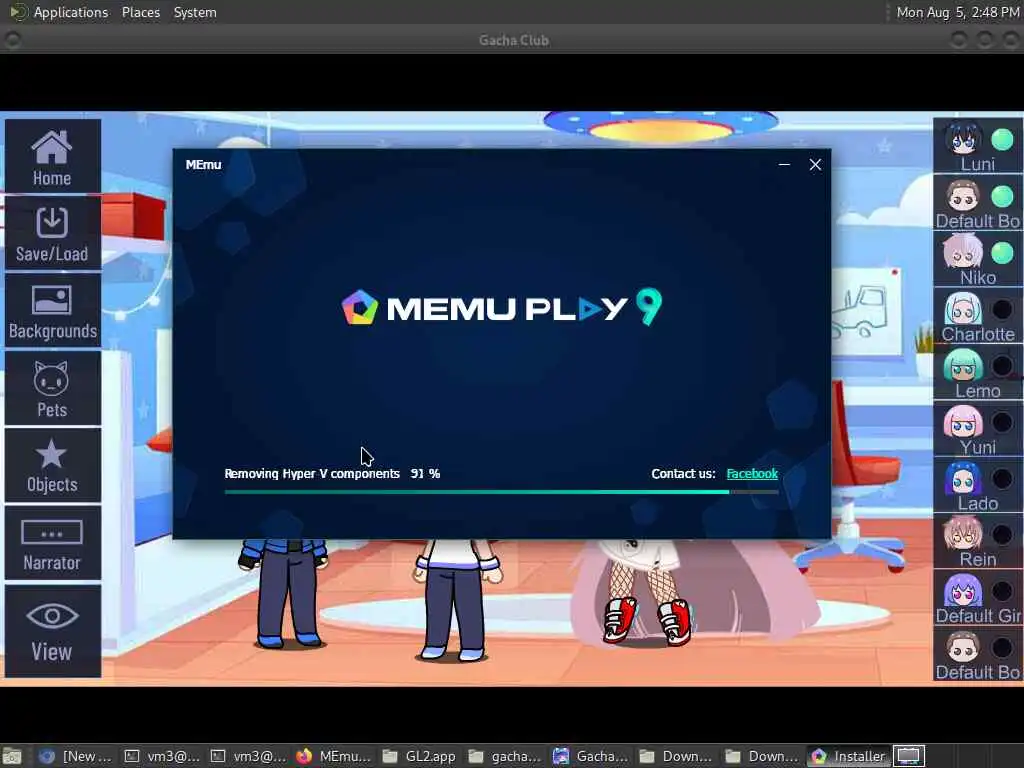The height and width of the screenshot is (768, 1024).
Task: Click the 'Contact us:' label
Action: (x=683, y=473)
